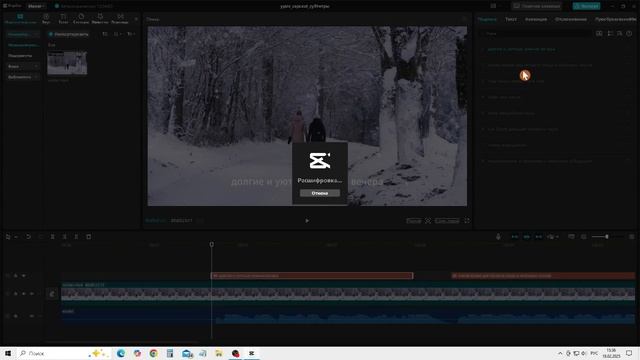Click the Export button

587,6
